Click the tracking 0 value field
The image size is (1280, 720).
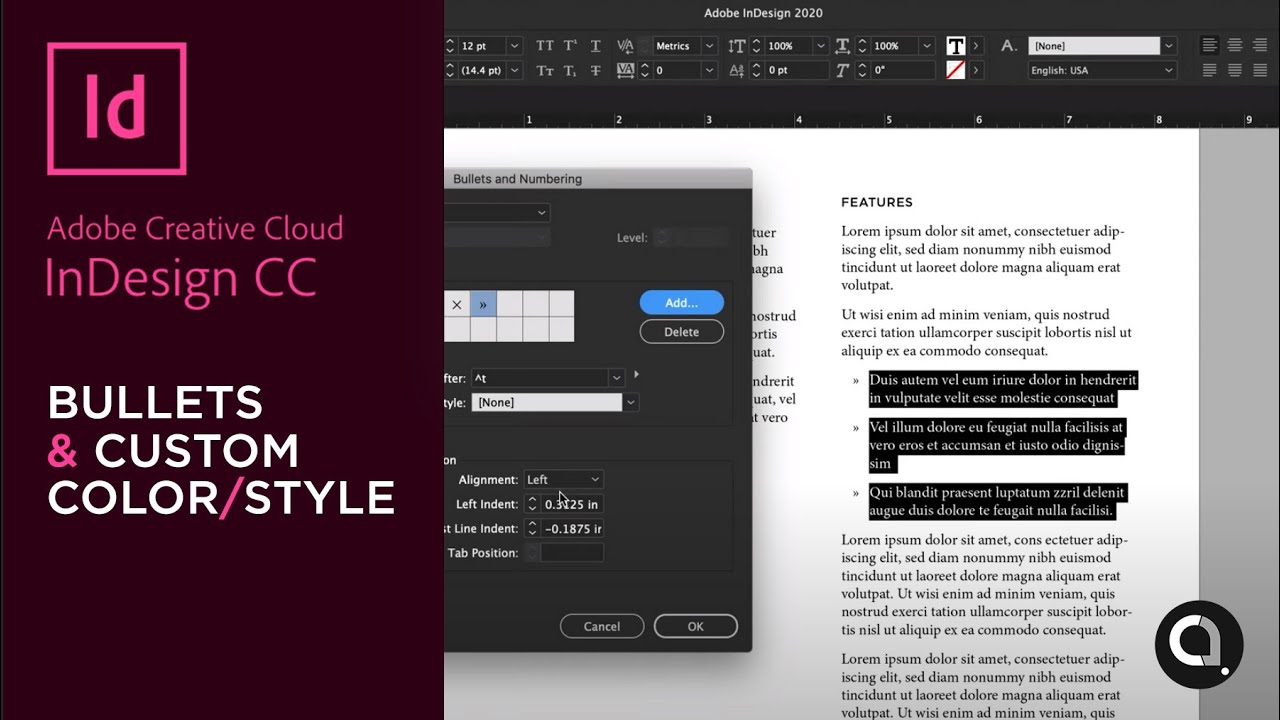point(677,70)
